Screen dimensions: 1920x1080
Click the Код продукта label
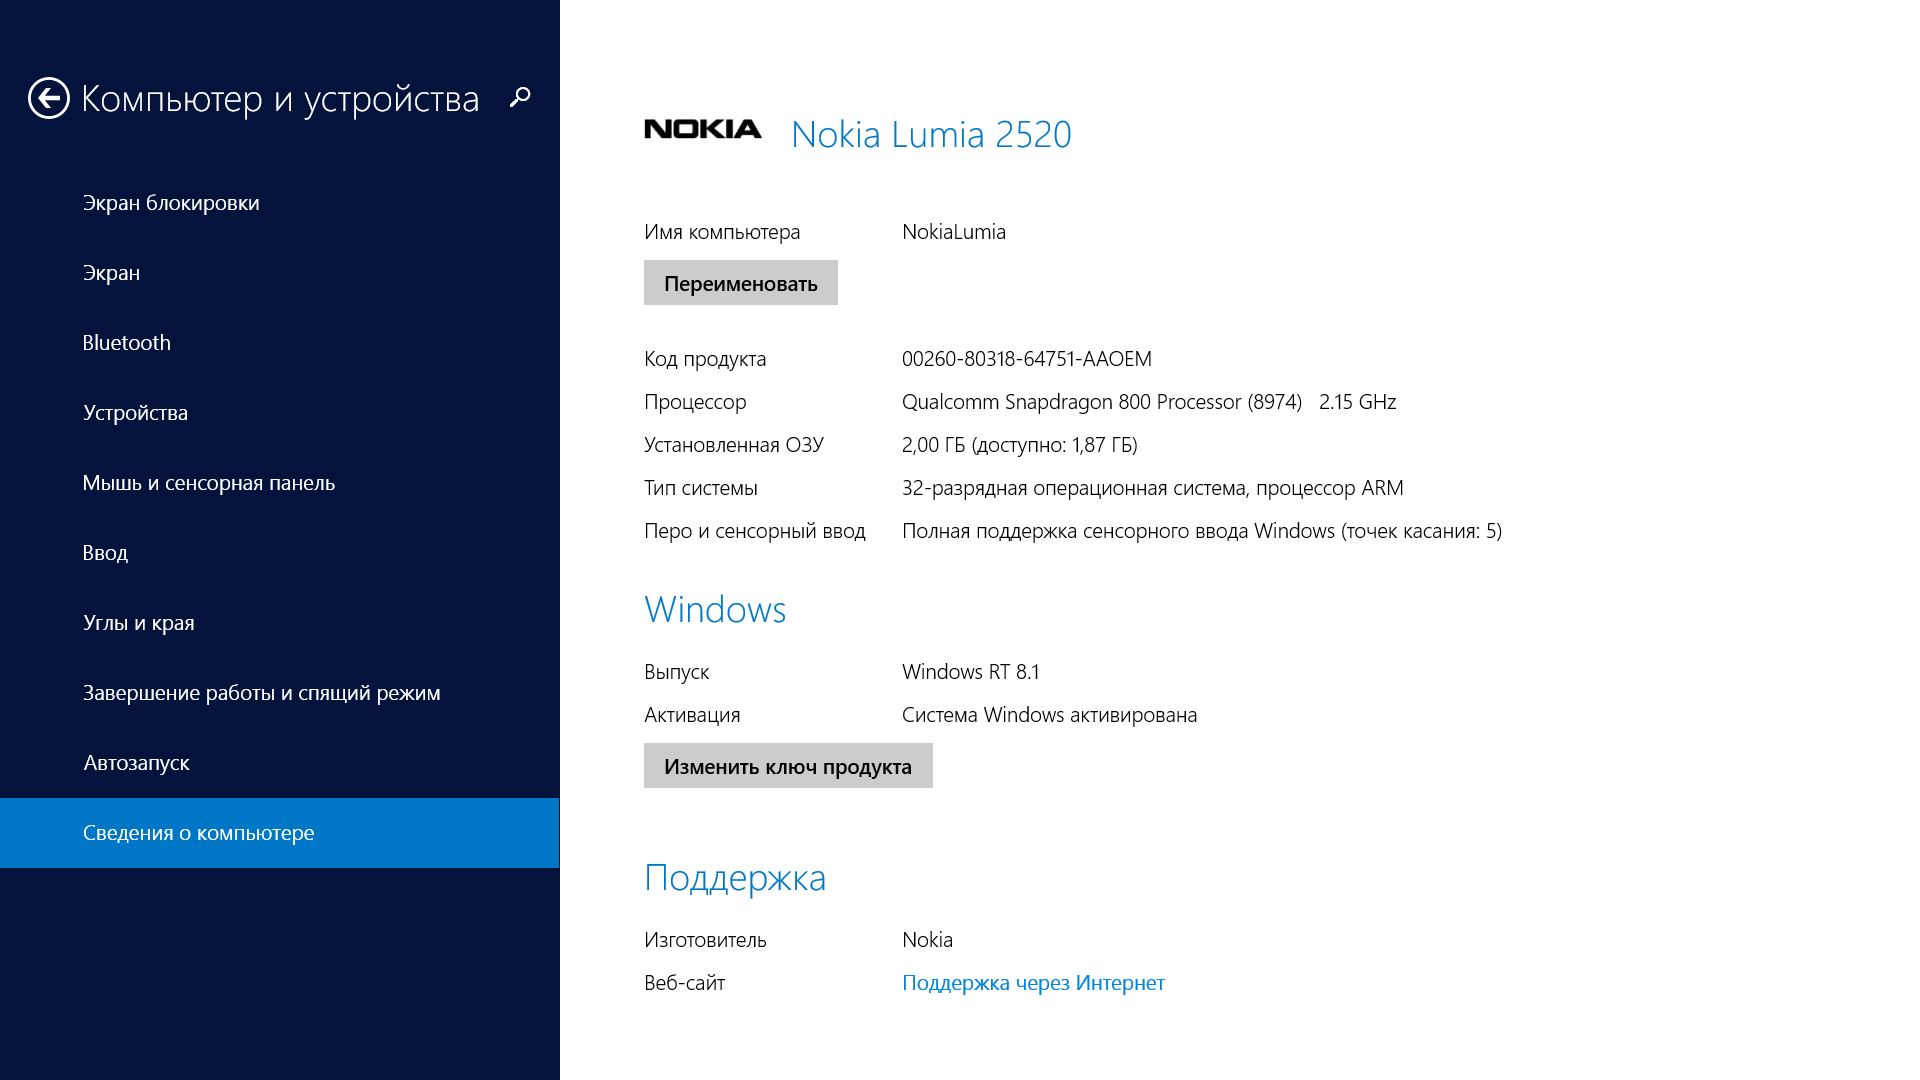[705, 359]
